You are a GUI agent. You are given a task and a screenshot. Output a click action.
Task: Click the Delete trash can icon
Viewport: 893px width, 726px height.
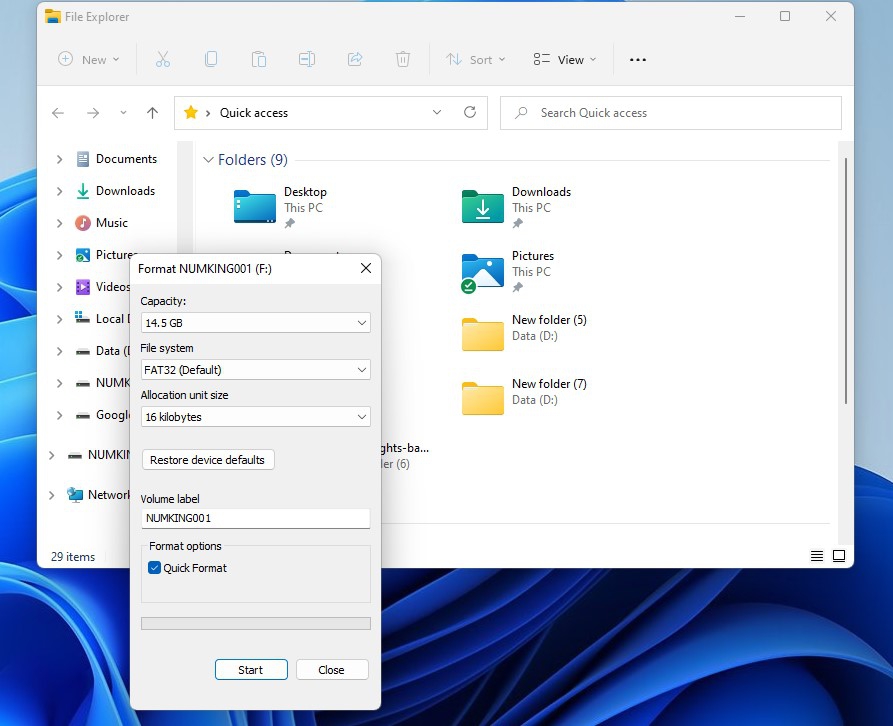pyautogui.click(x=403, y=59)
